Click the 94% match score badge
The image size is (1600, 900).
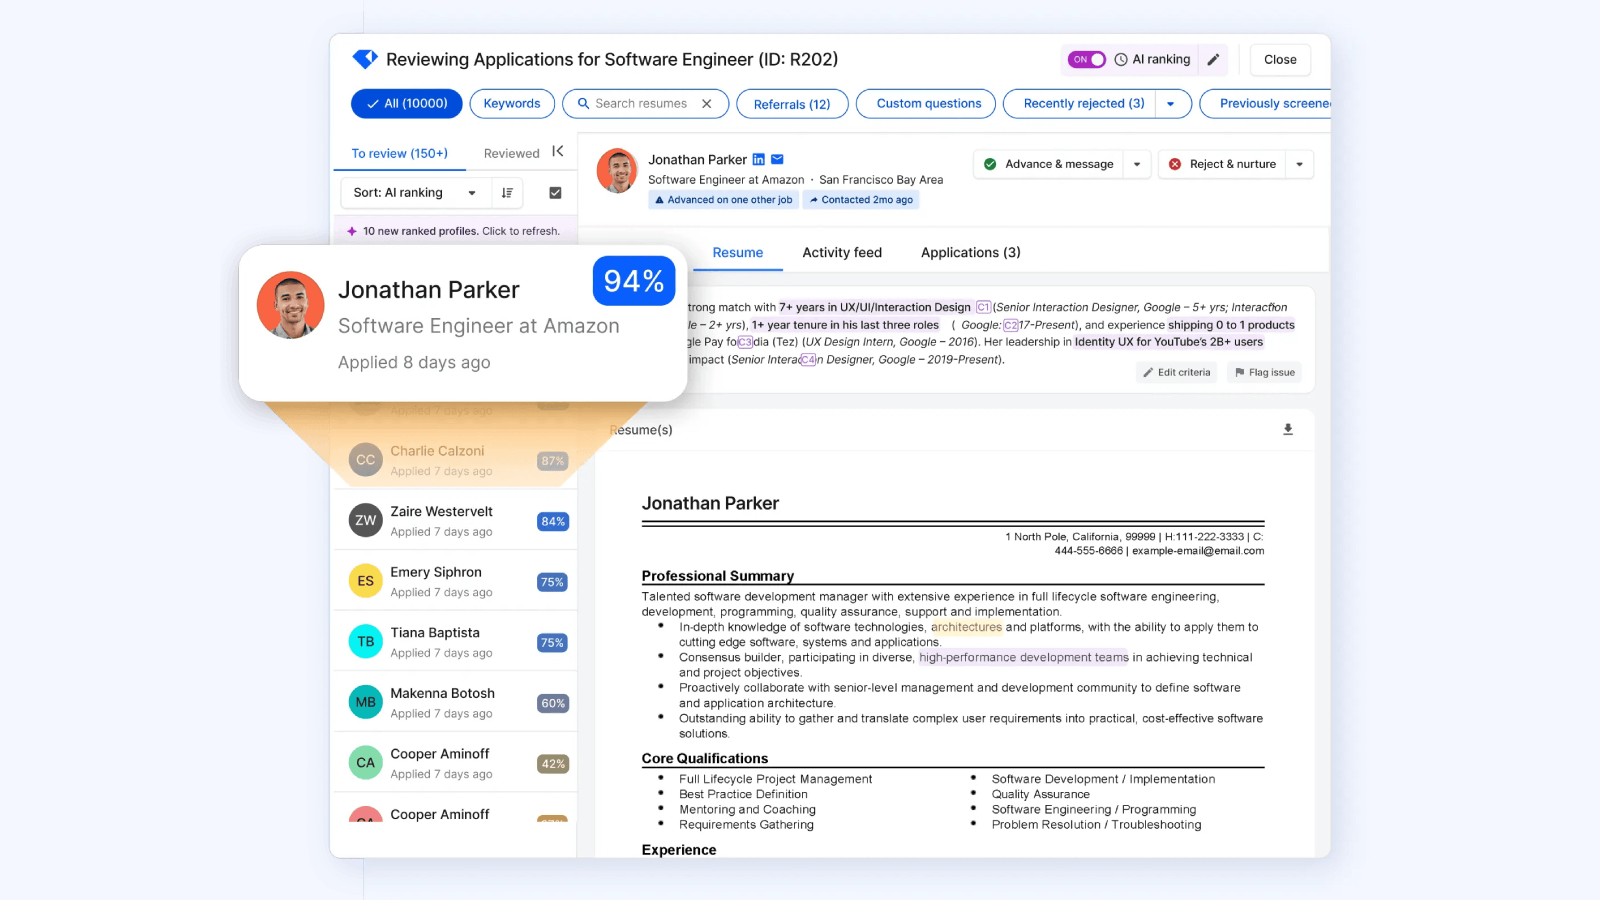tap(633, 281)
